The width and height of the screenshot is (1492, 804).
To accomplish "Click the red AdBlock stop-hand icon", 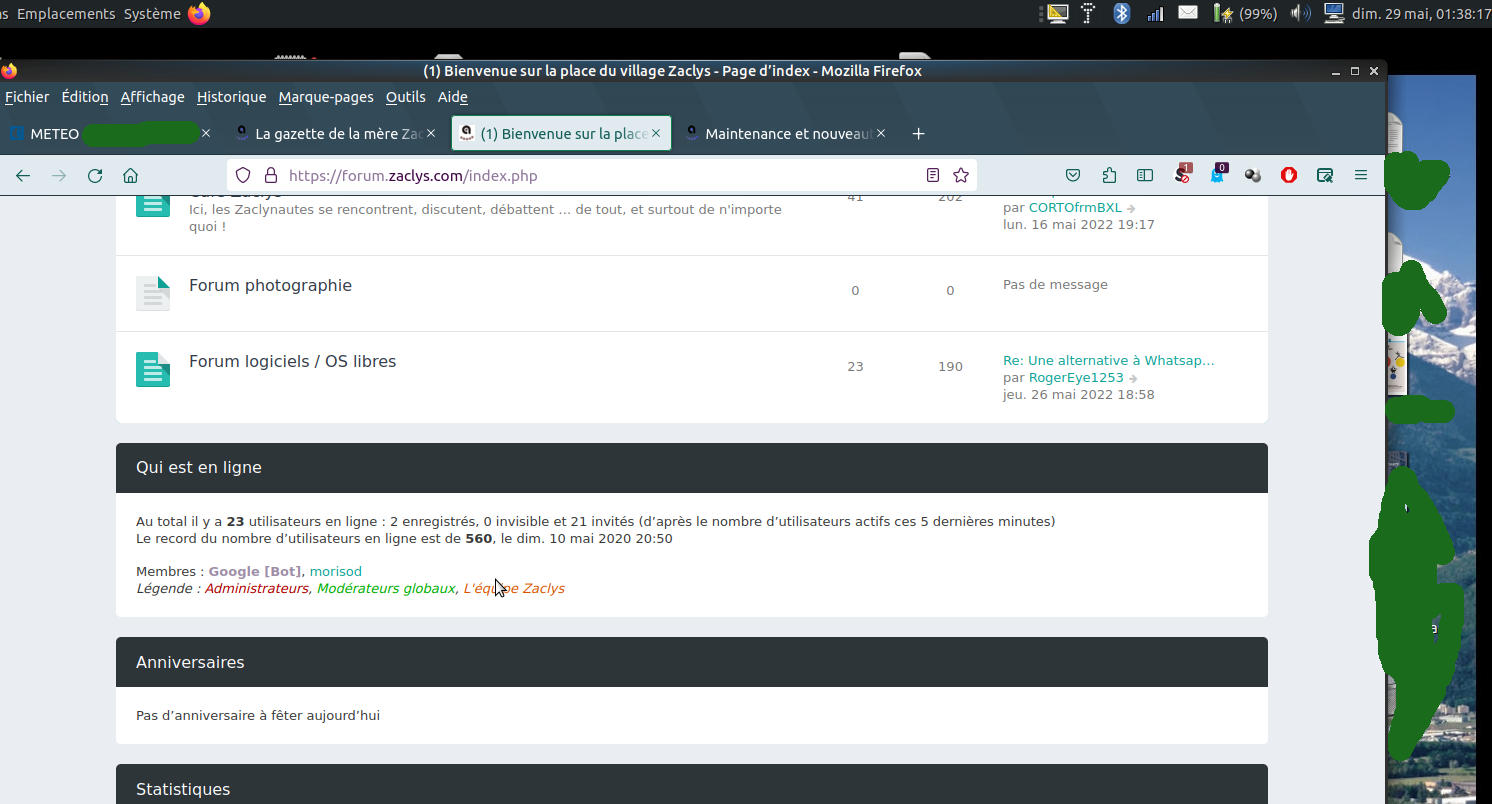I will click(1289, 176).
